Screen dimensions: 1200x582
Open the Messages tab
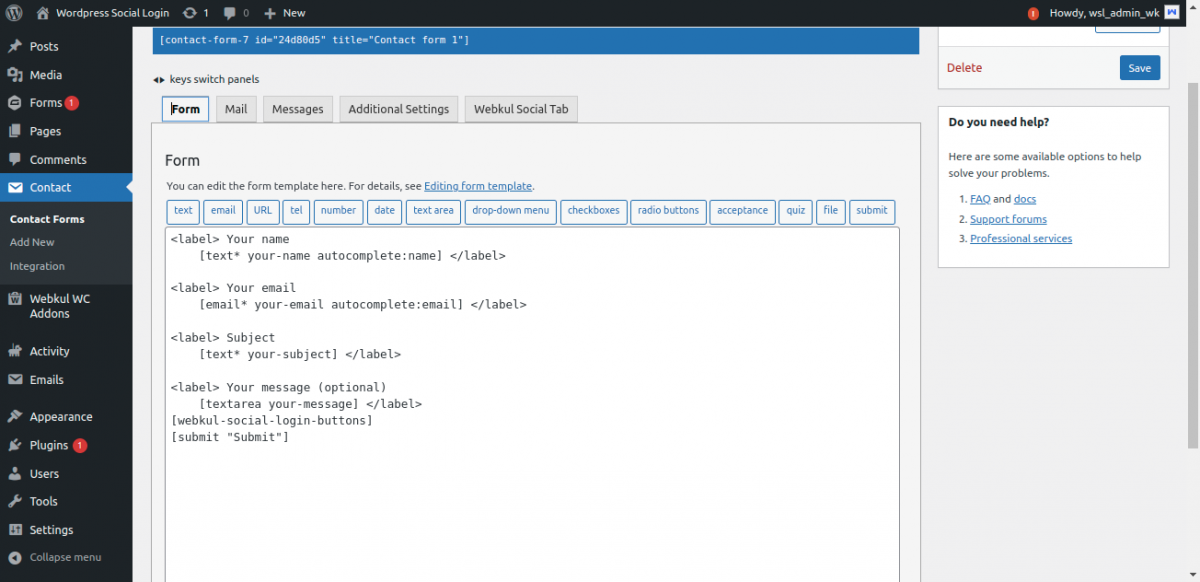pyautogui.click(x=298, y=109)
